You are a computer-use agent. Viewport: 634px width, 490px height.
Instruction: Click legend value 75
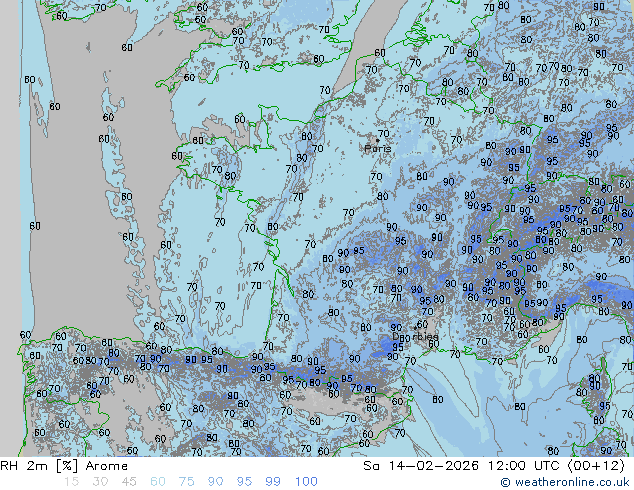(x=186, y=482)
